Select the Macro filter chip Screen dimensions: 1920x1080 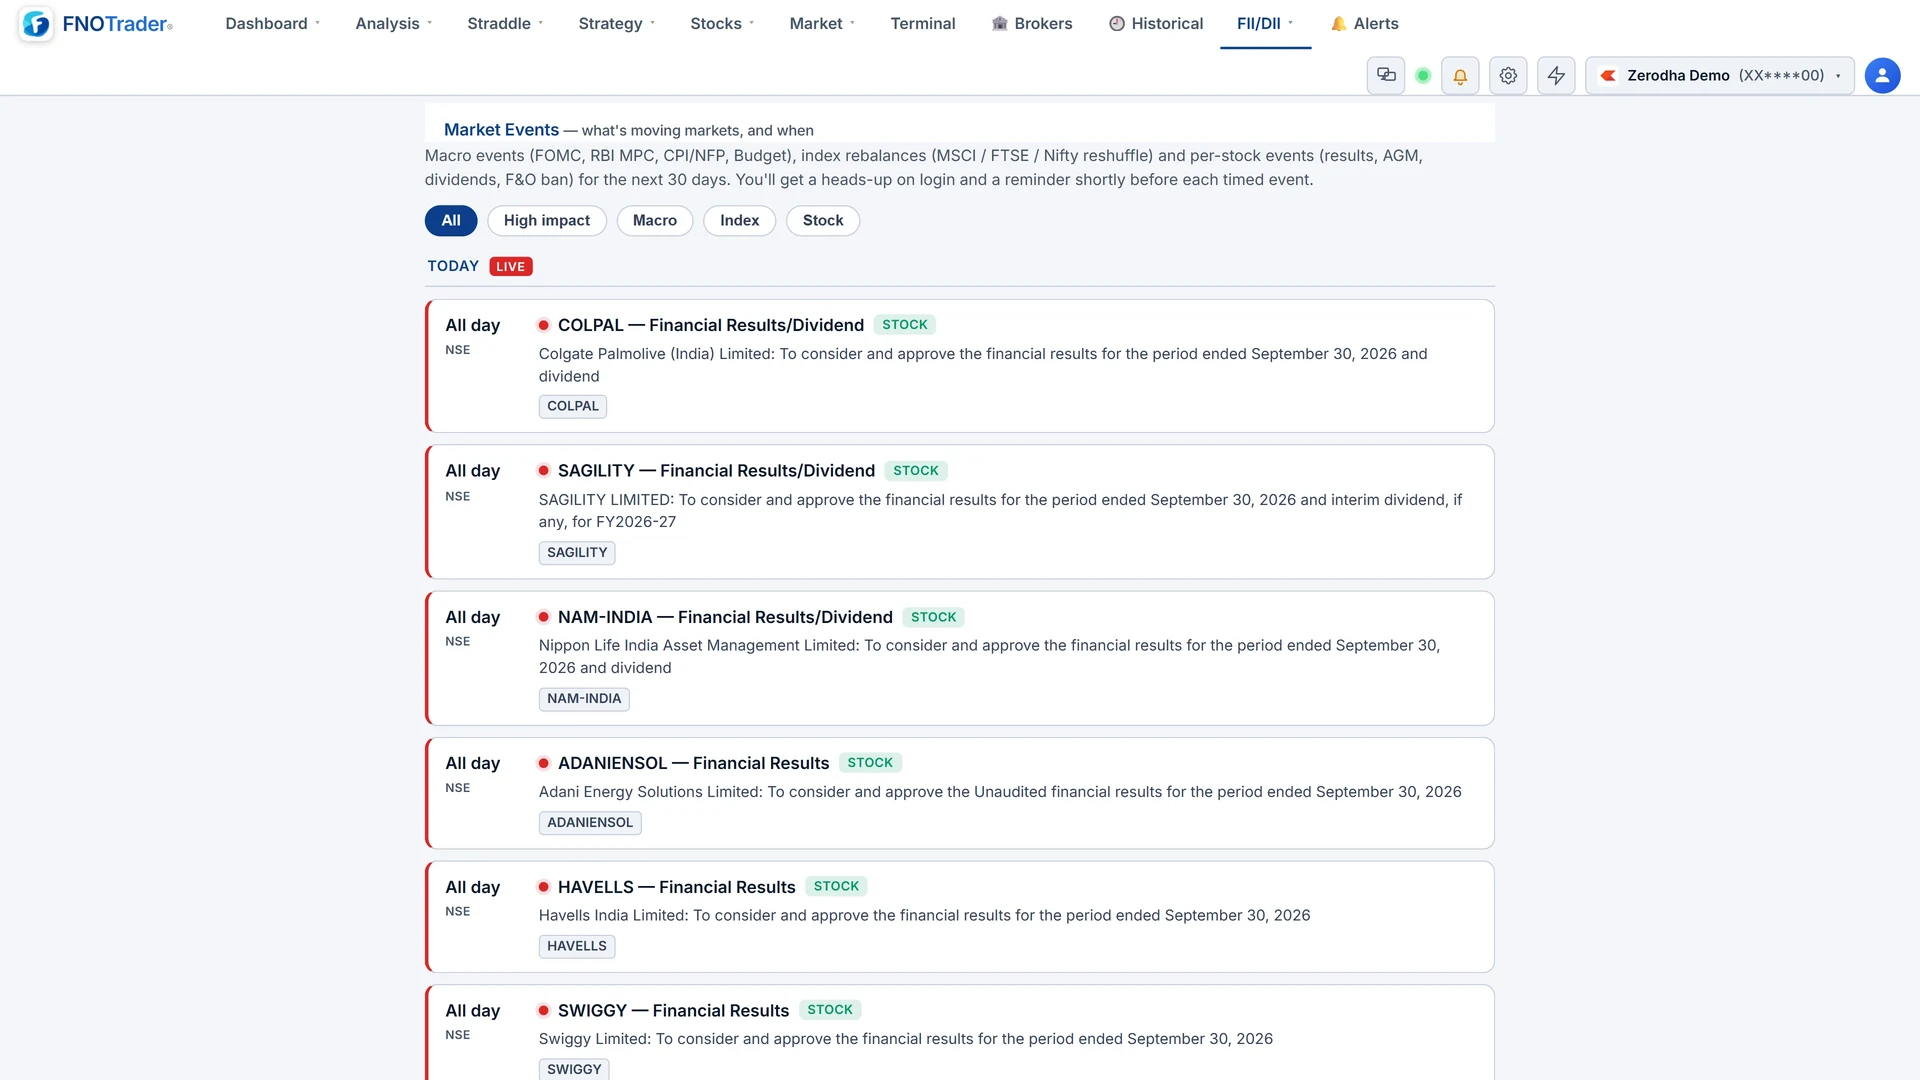point(655,220)
